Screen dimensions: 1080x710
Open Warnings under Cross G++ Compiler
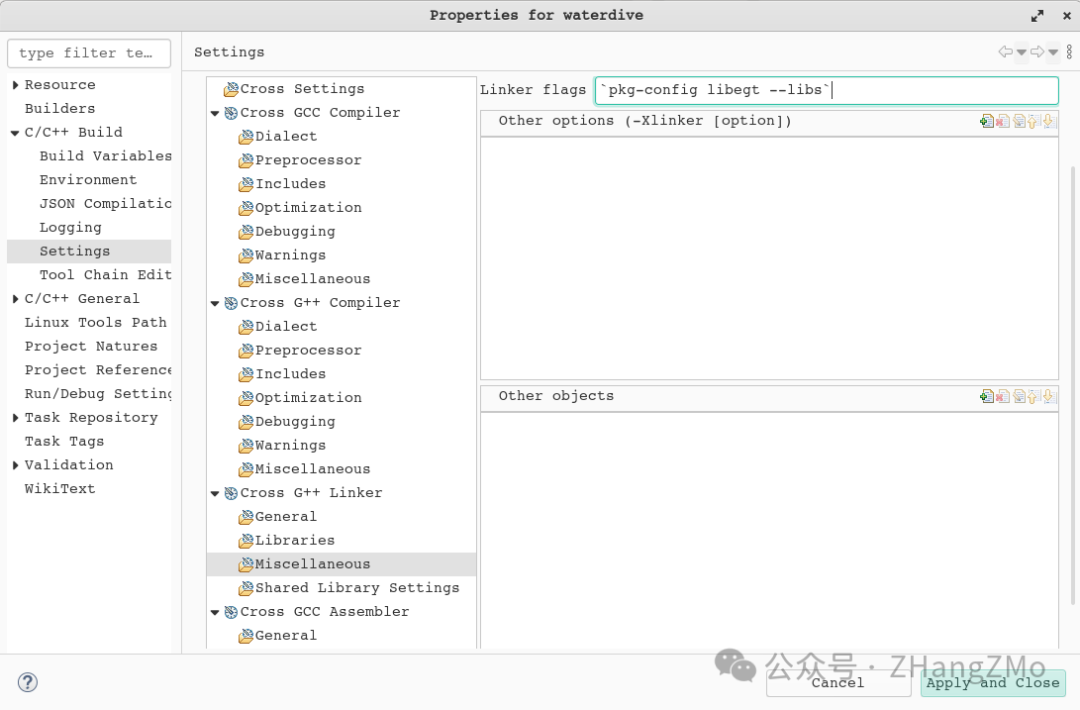[282, 445]
